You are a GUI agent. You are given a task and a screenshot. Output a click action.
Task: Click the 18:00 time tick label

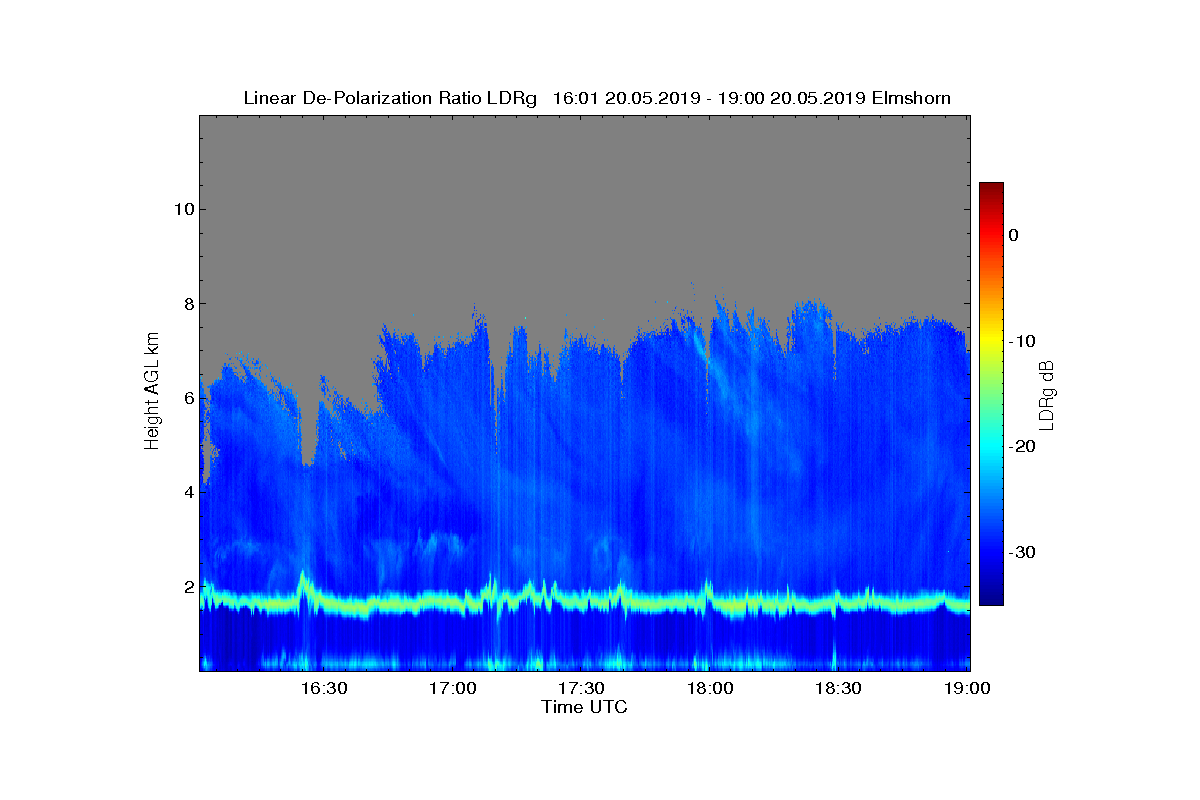click(710, 688)
